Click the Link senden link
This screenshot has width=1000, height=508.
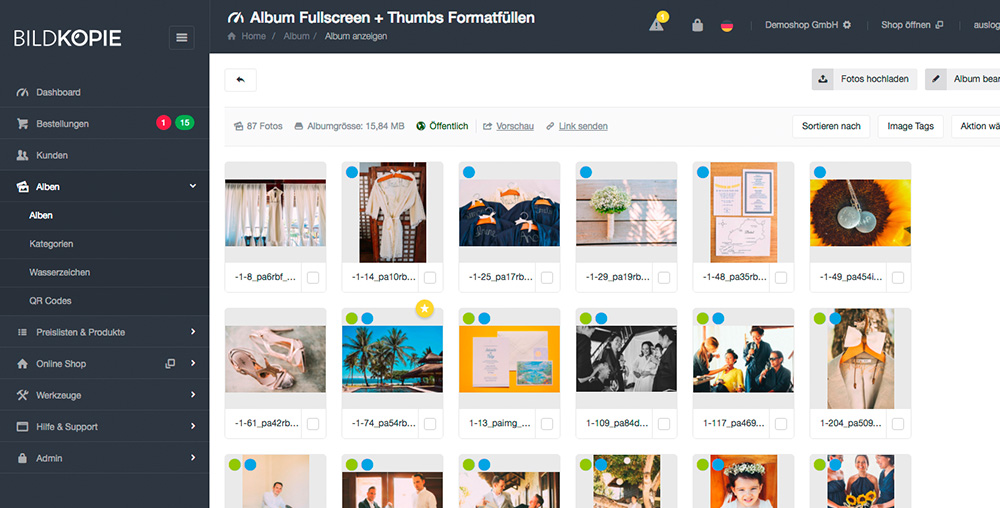coord(583,126)
